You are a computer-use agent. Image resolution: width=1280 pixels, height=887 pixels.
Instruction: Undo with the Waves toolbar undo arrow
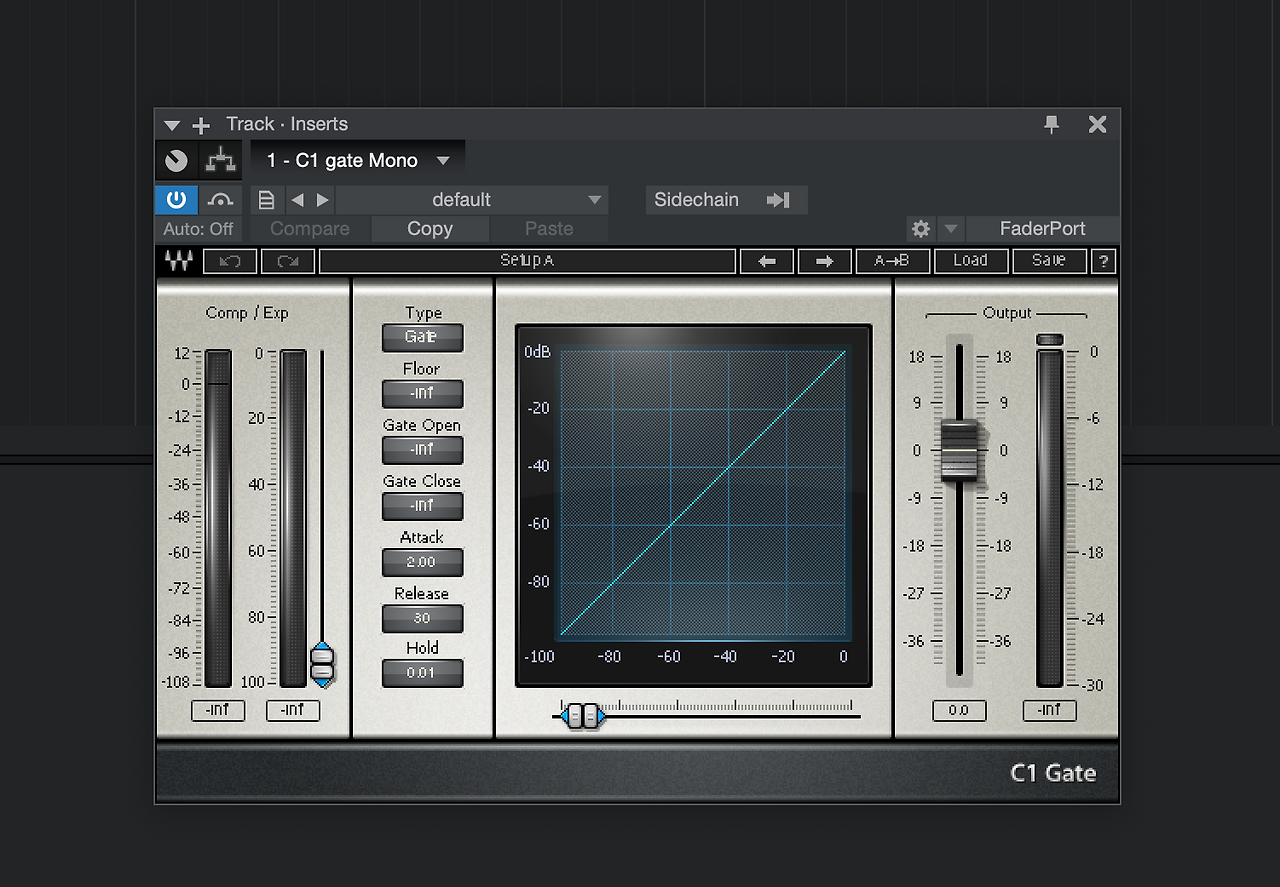point(230,262)
